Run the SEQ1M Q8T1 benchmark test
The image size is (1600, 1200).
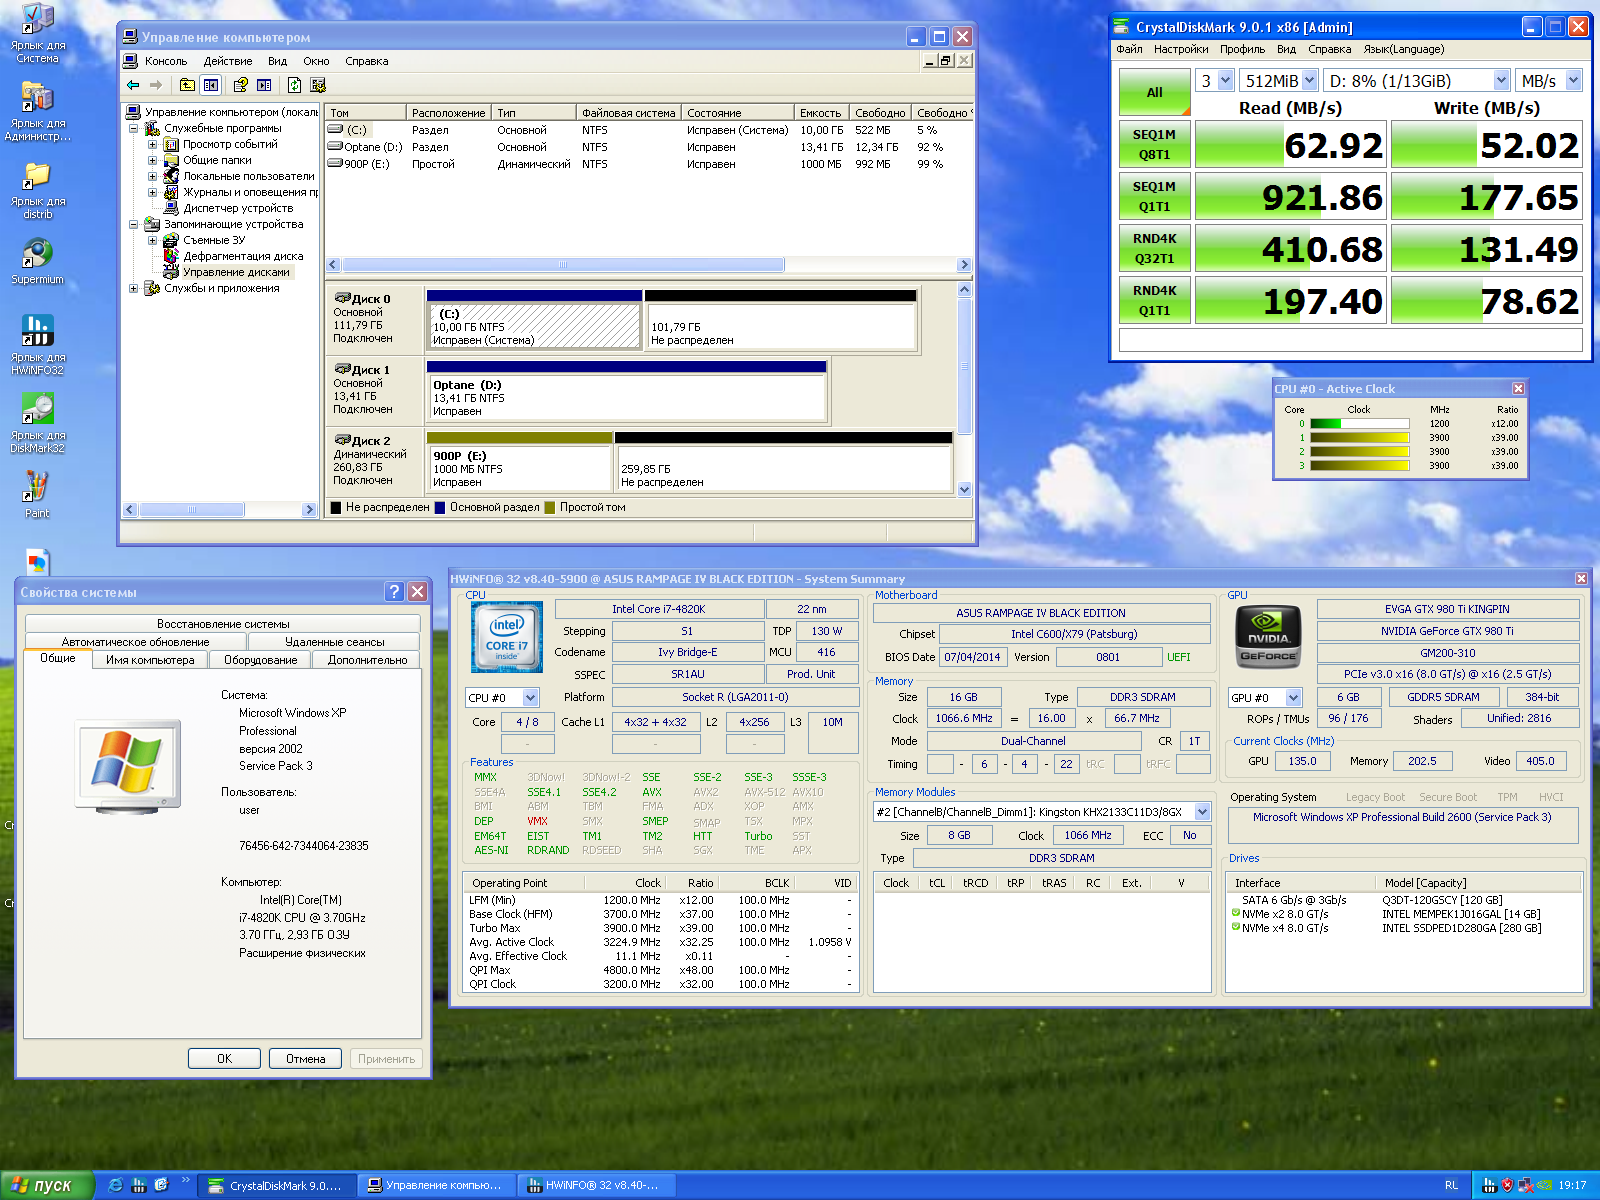(1154, 144)
